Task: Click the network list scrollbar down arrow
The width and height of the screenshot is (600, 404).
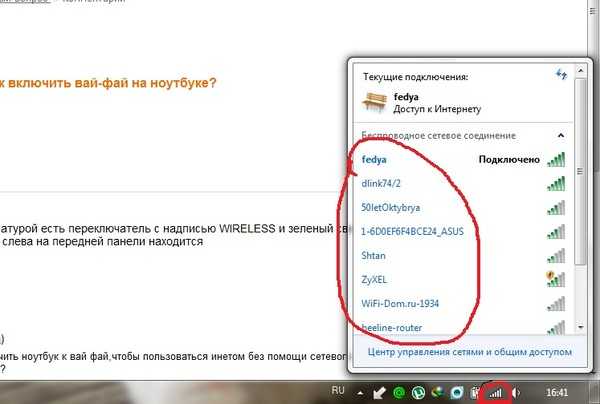Action: click(x=581, y=327)
